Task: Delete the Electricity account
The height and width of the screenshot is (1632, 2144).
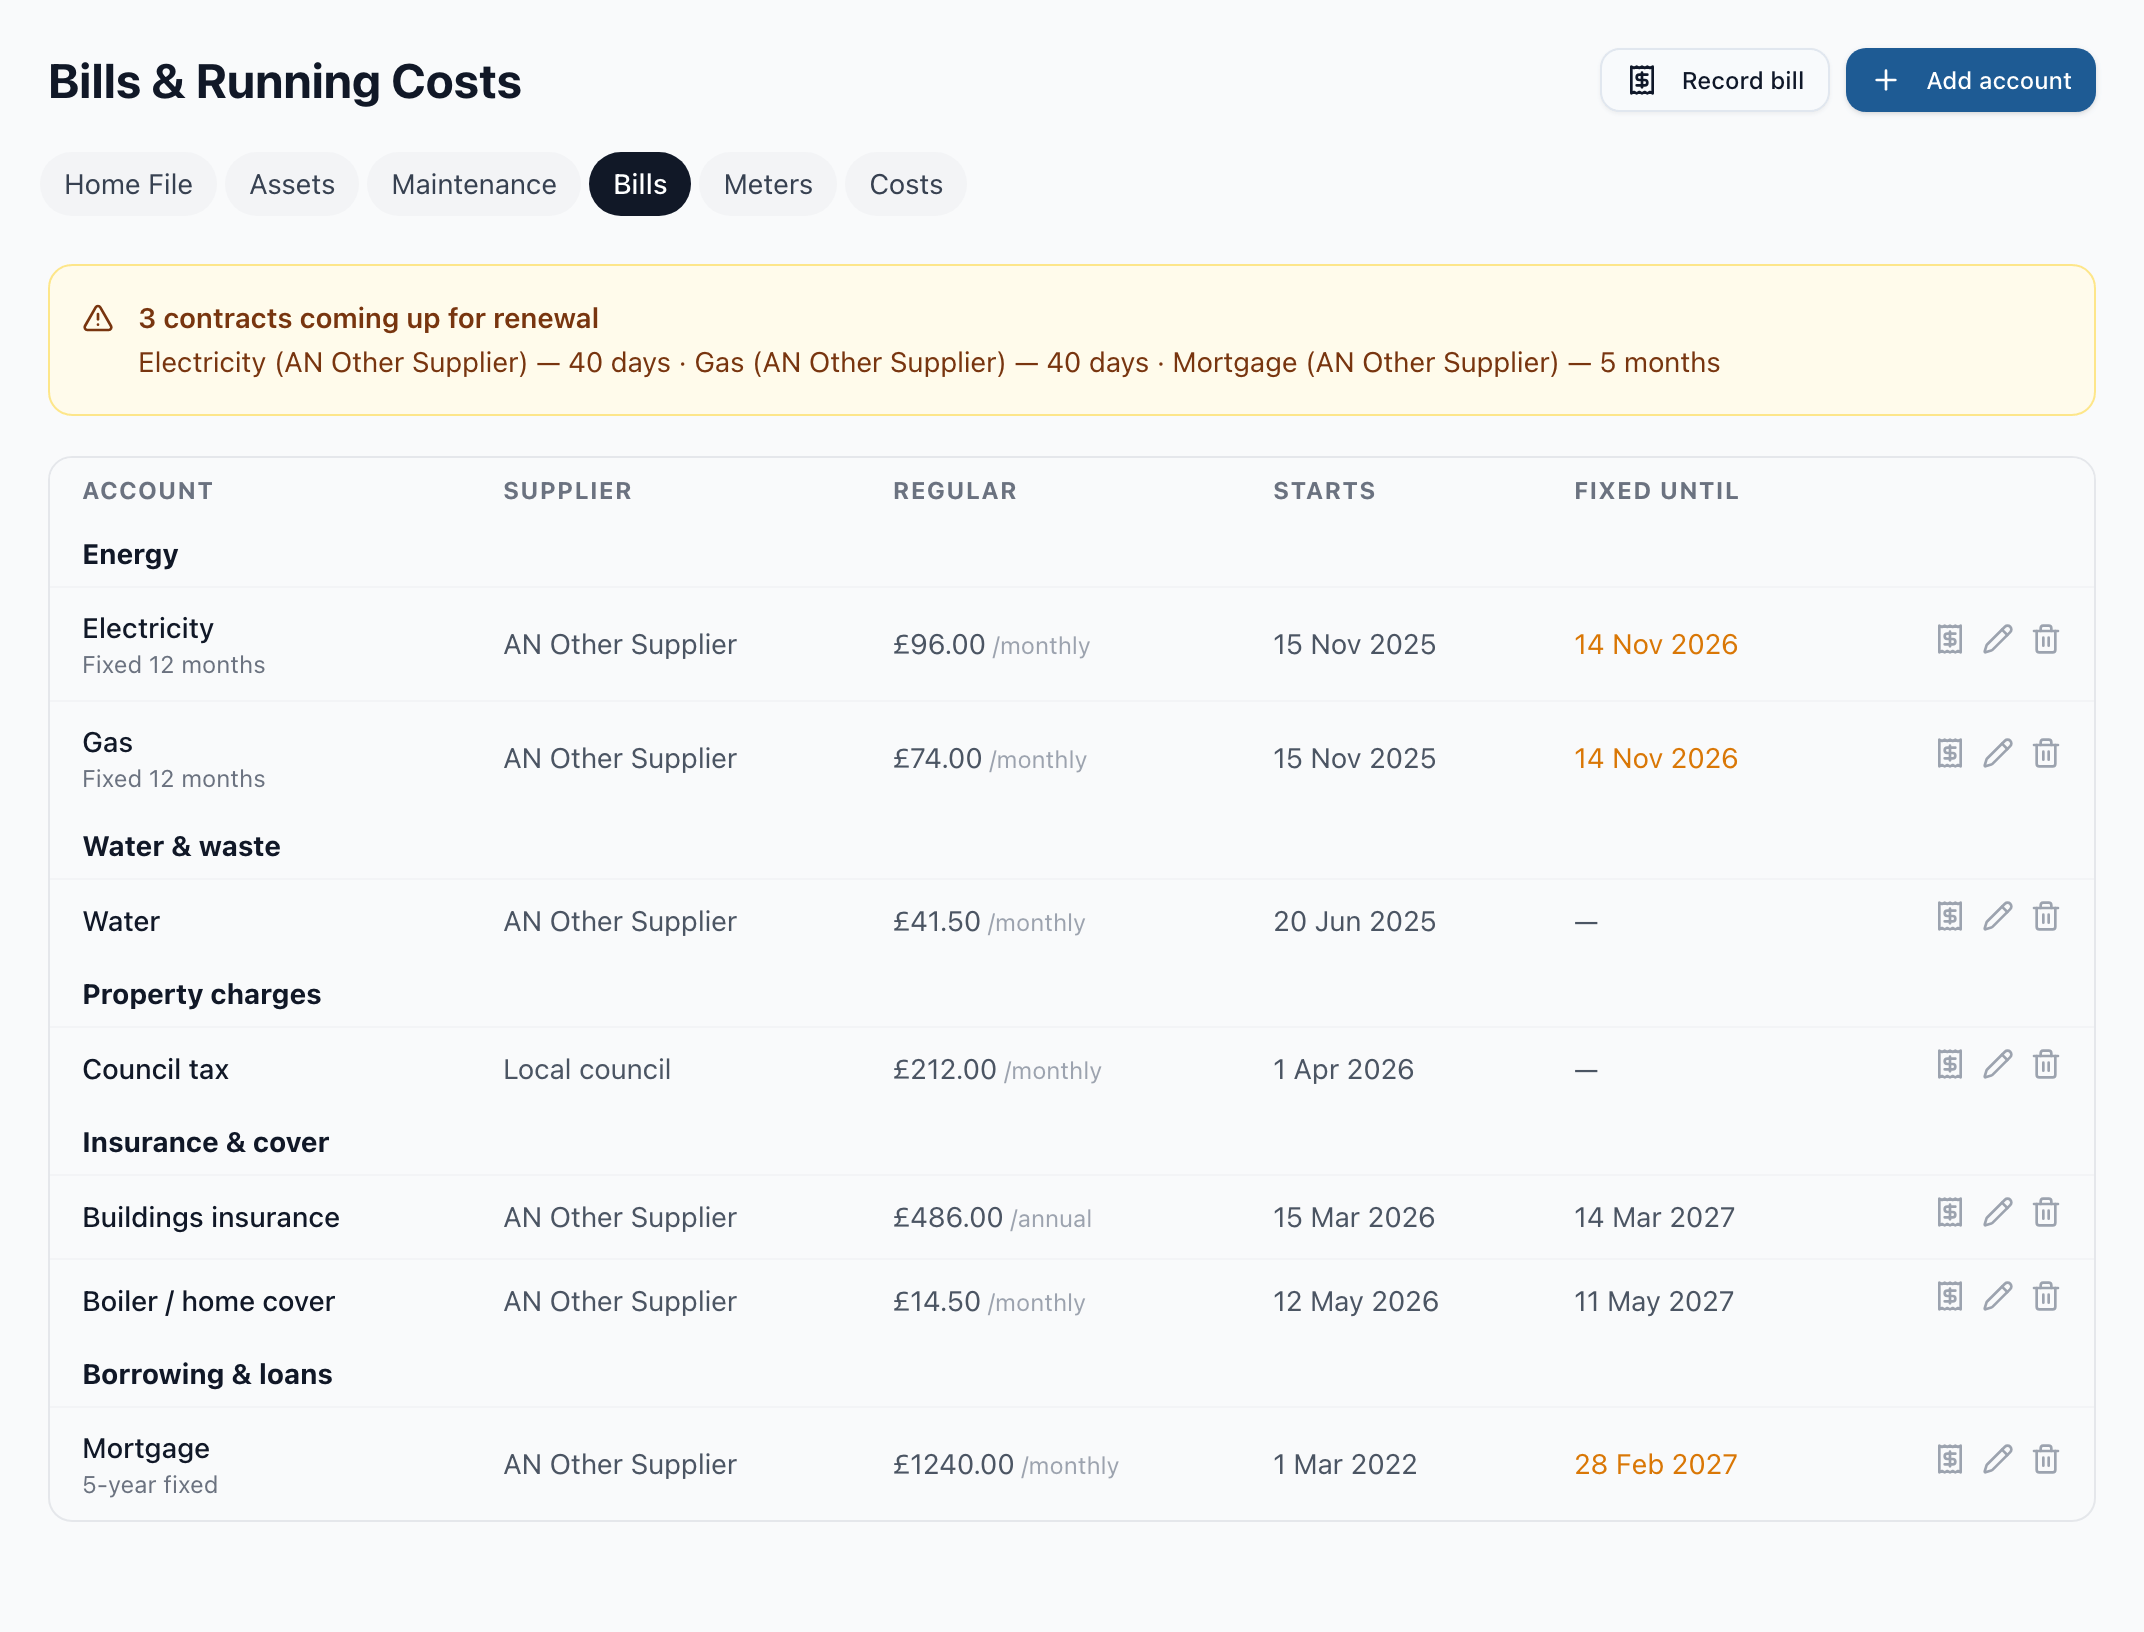Action: (2045, 640)
